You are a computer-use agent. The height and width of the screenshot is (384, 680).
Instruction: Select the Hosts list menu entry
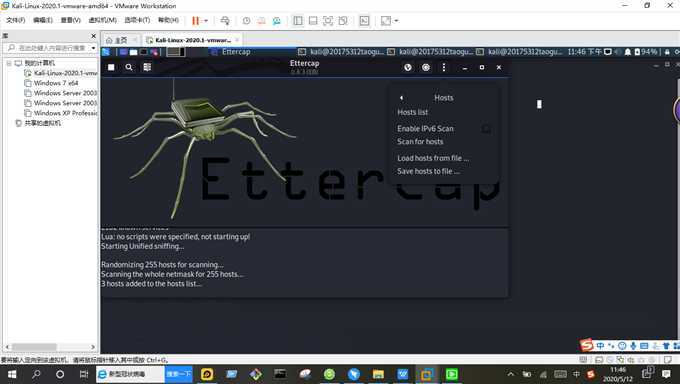click(412, 112)
